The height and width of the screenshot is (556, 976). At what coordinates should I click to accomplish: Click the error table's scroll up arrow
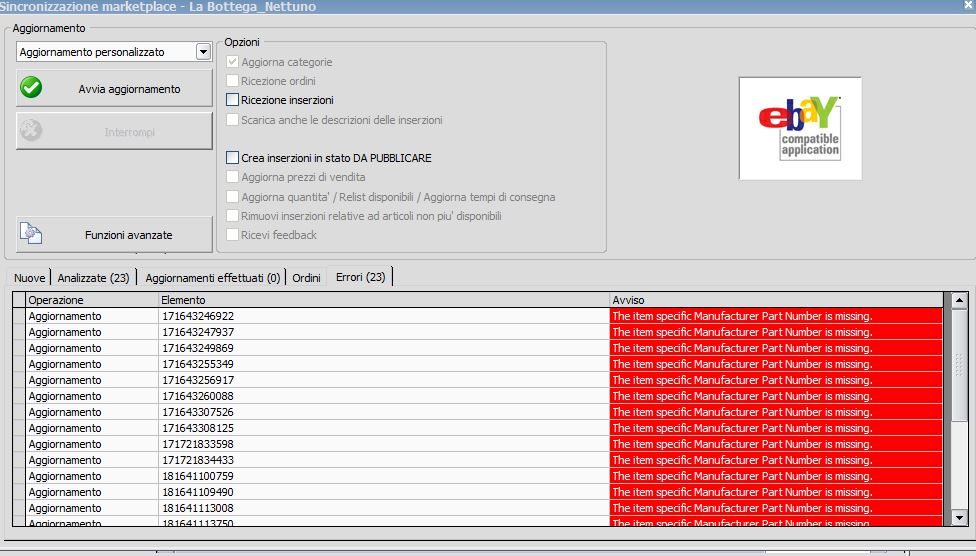pyautogui.click(x=959, y=300)
